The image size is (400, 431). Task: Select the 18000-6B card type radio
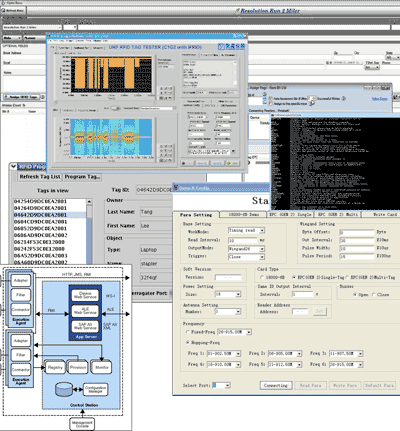click(x=262, y=277)
